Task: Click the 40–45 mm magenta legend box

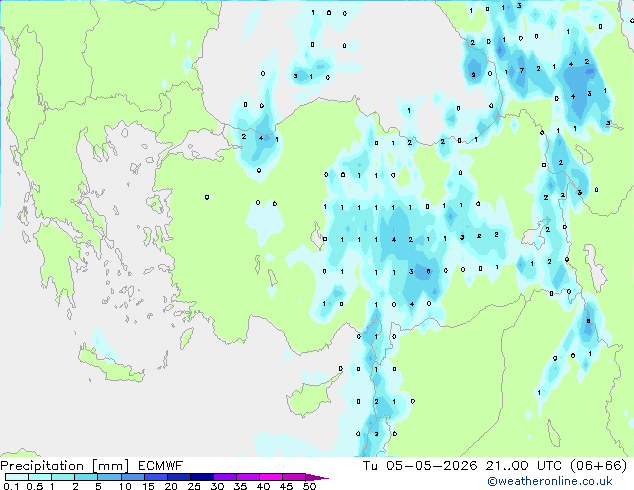Action: coord(271,477)
